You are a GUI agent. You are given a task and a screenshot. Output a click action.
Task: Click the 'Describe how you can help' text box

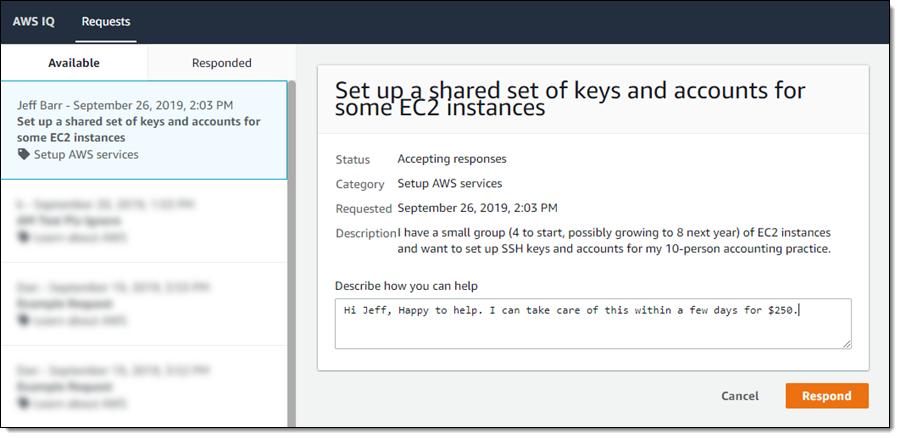coord(592,323)
